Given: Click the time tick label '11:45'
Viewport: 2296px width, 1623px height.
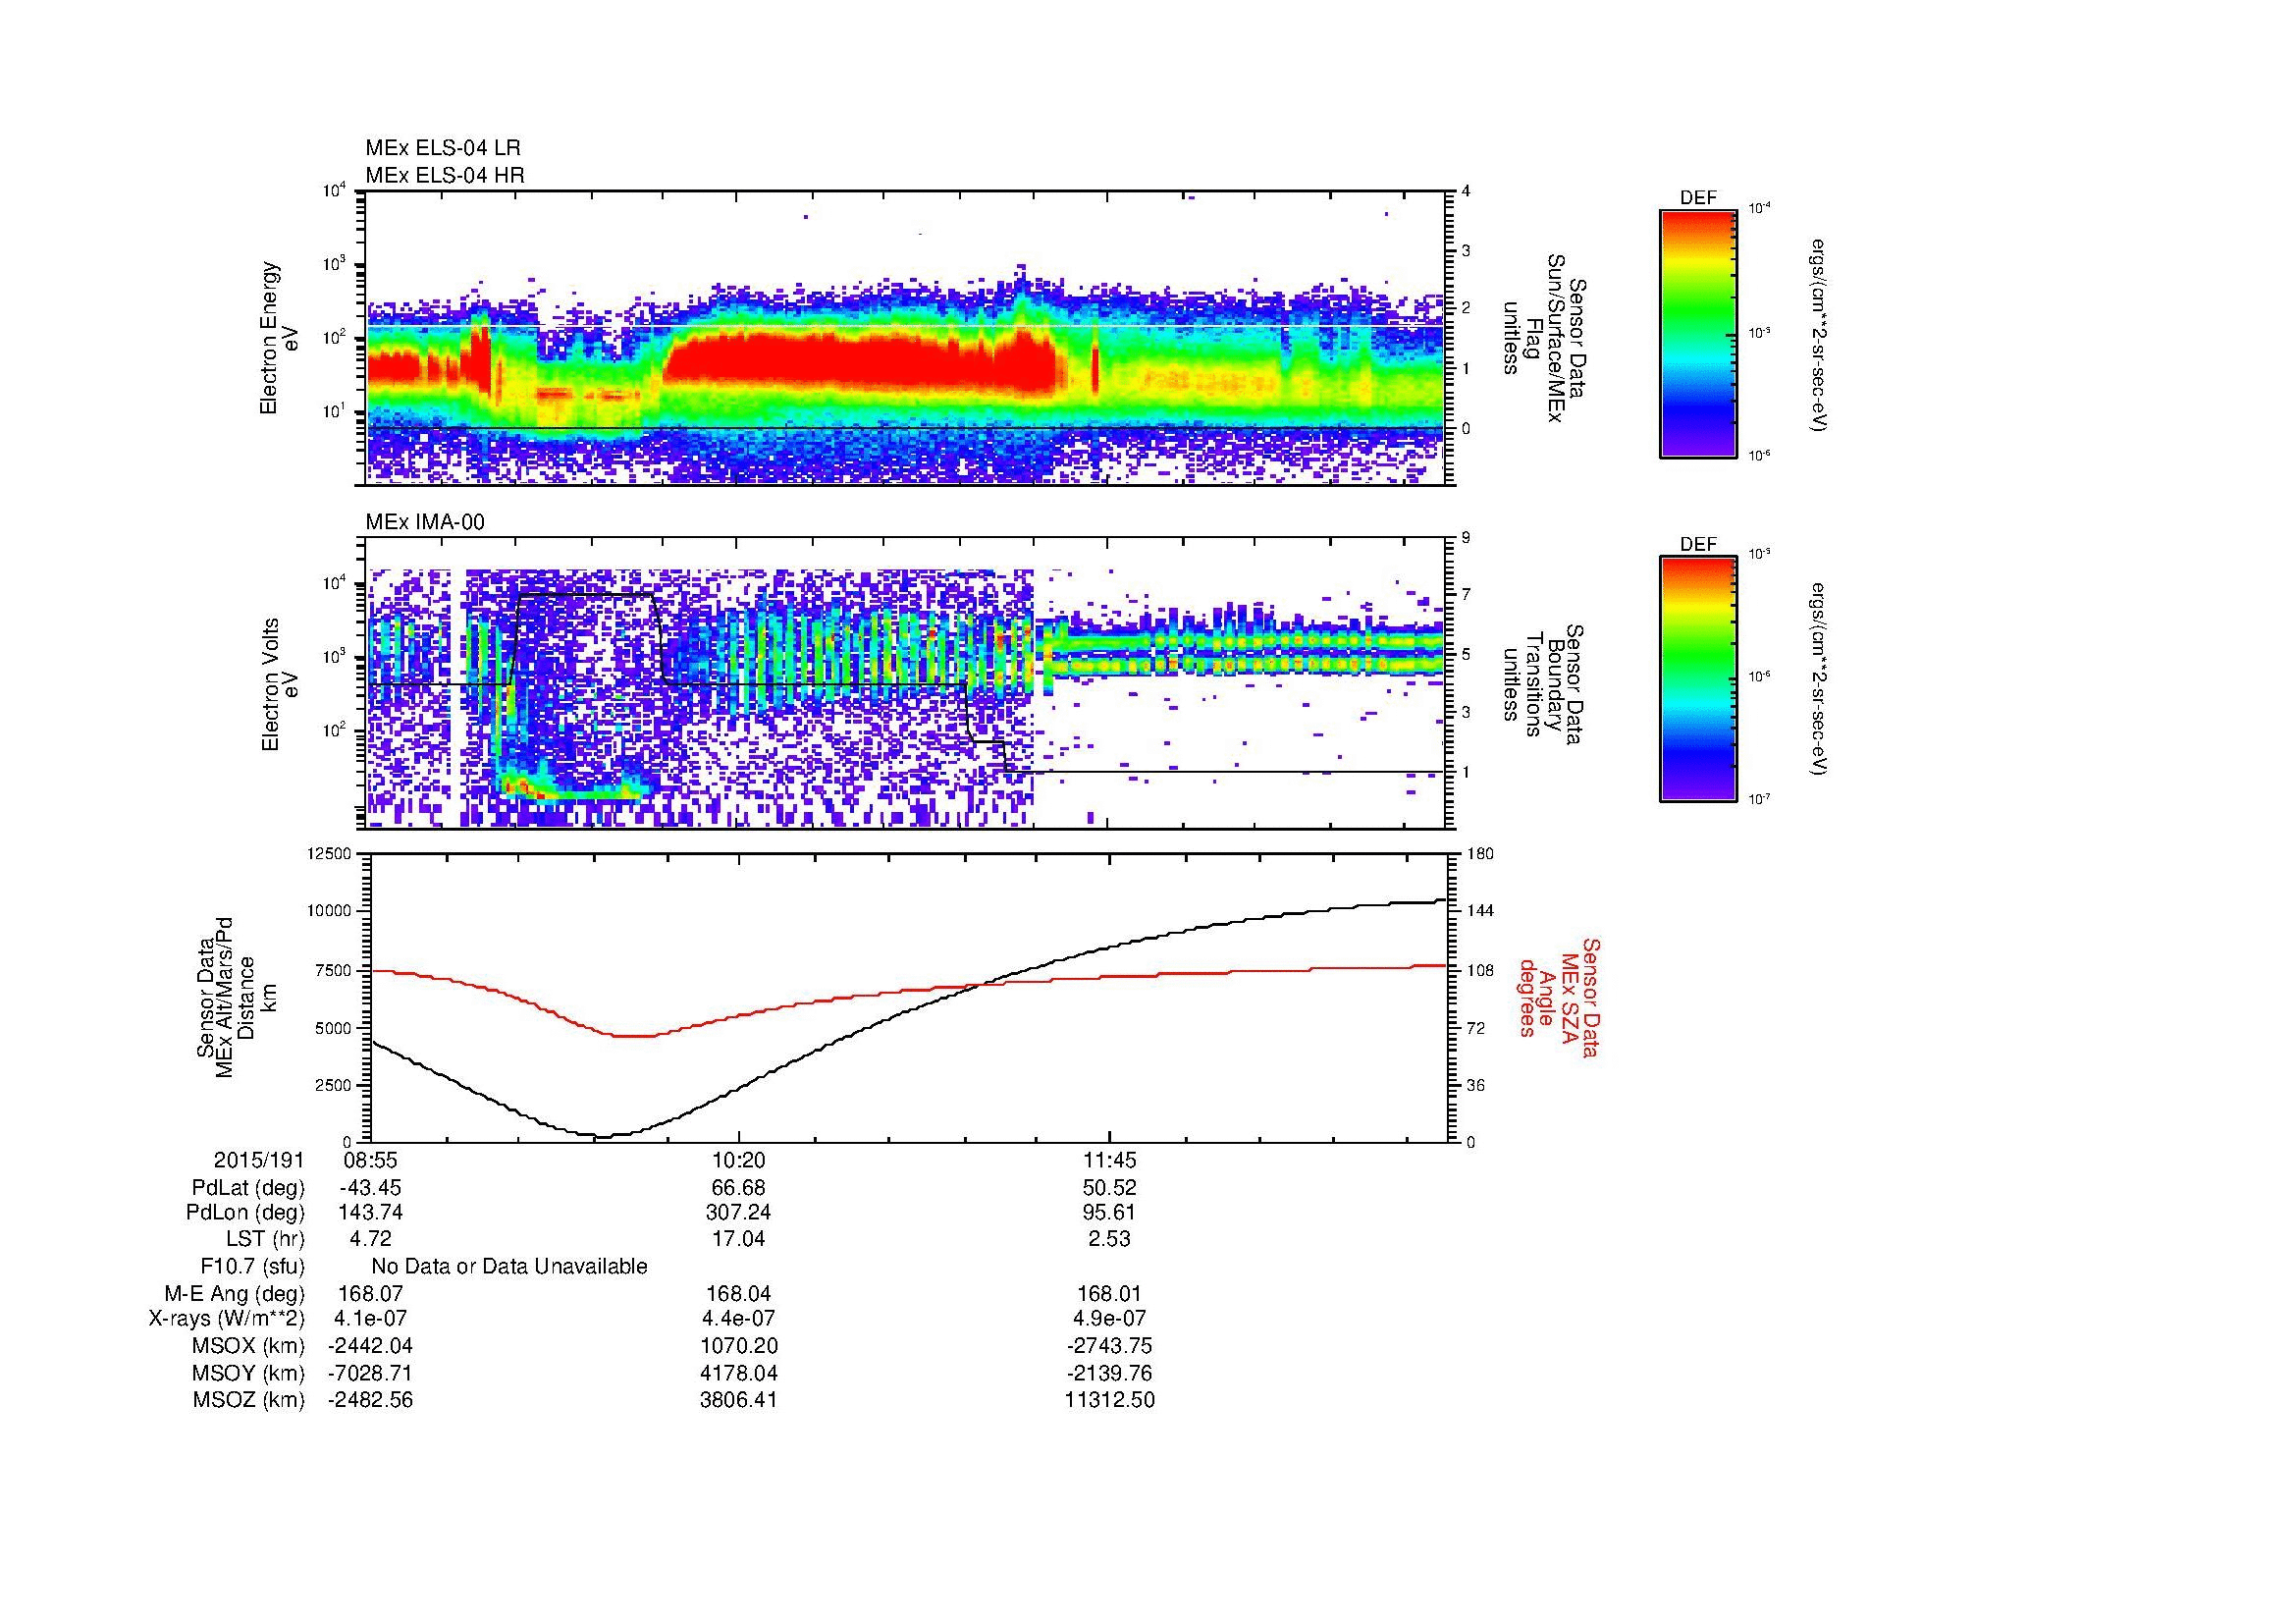Looking at the screenshot, I should [1109, 1161].
